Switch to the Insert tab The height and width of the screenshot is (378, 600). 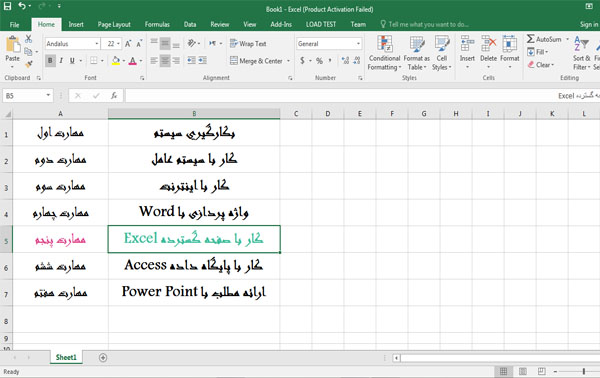tap(76, 24)
